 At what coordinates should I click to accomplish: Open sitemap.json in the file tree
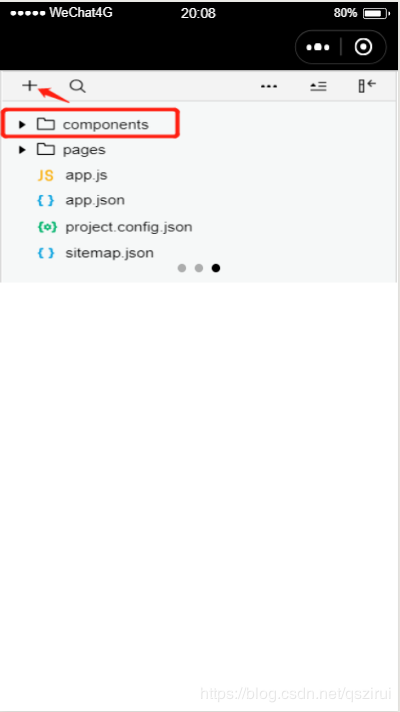tap(109, 252)
